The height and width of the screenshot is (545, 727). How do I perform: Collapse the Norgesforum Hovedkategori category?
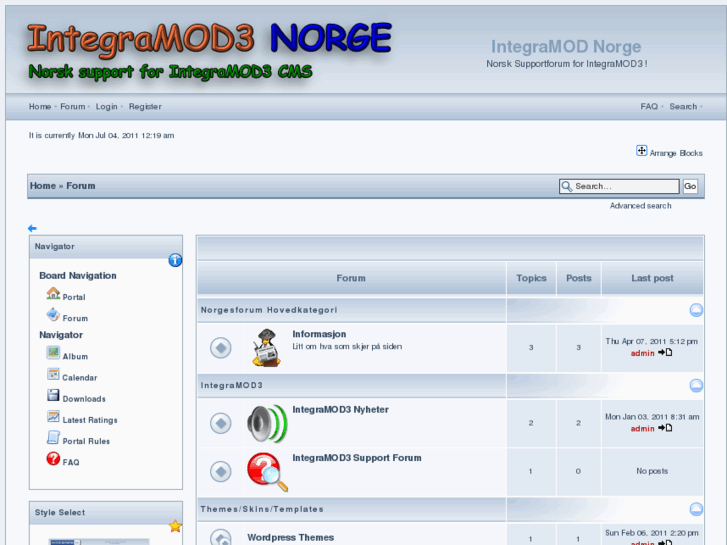(696, 310)
